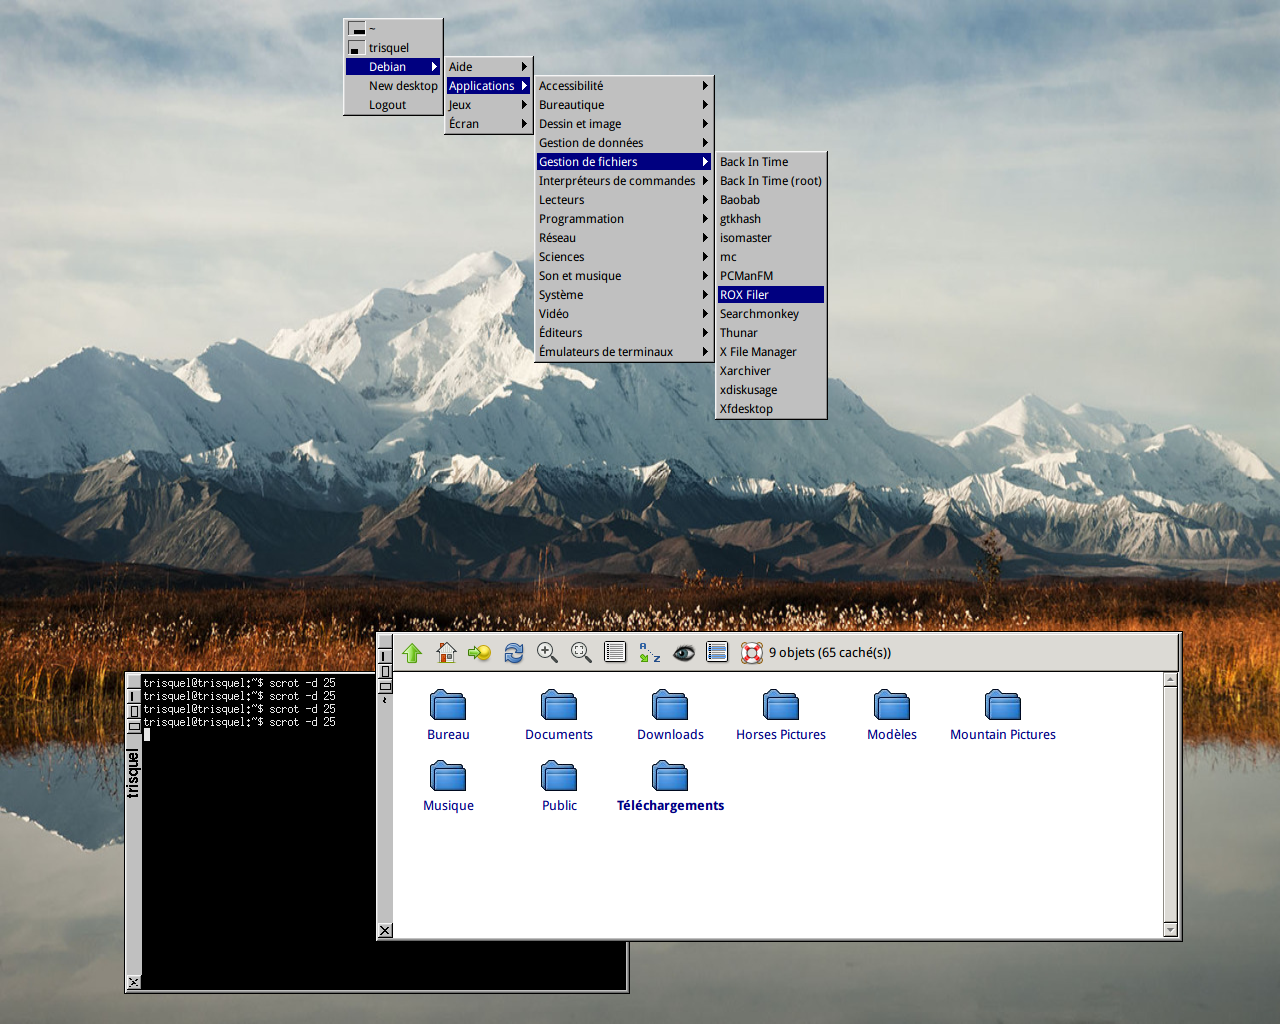Expand the Bureautique submenu

coord(623,105)
